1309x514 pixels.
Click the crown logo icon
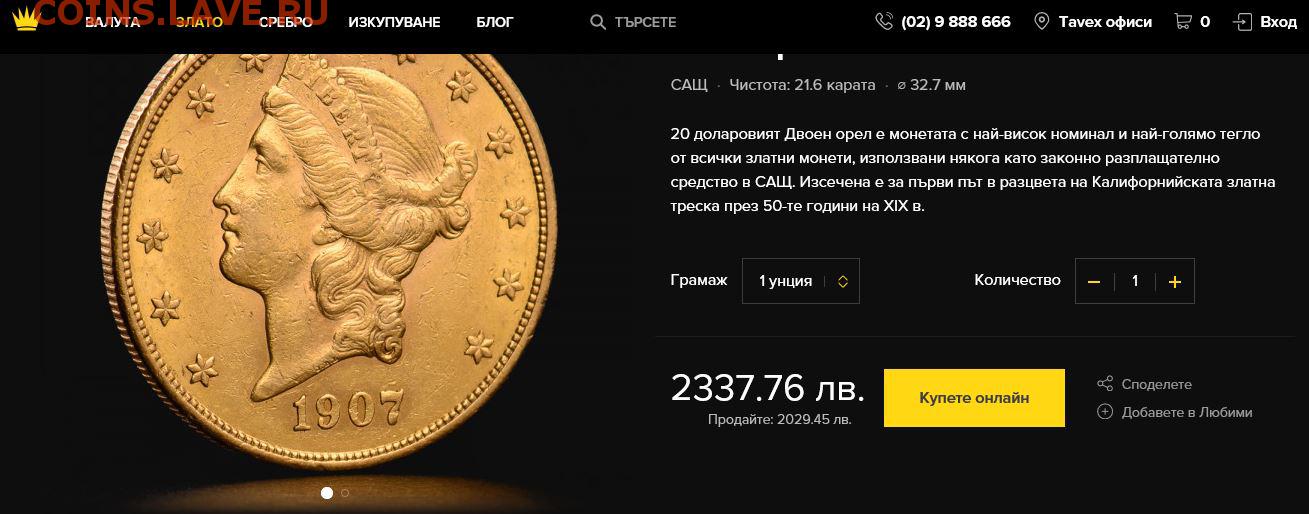[25, 19]
